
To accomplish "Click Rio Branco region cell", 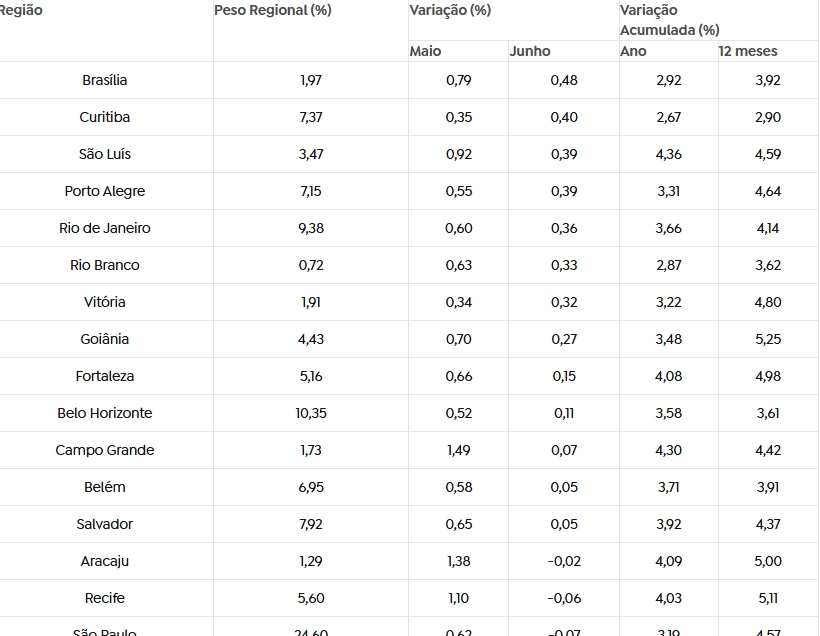I will pyautogui.click(x=105, y=265).
